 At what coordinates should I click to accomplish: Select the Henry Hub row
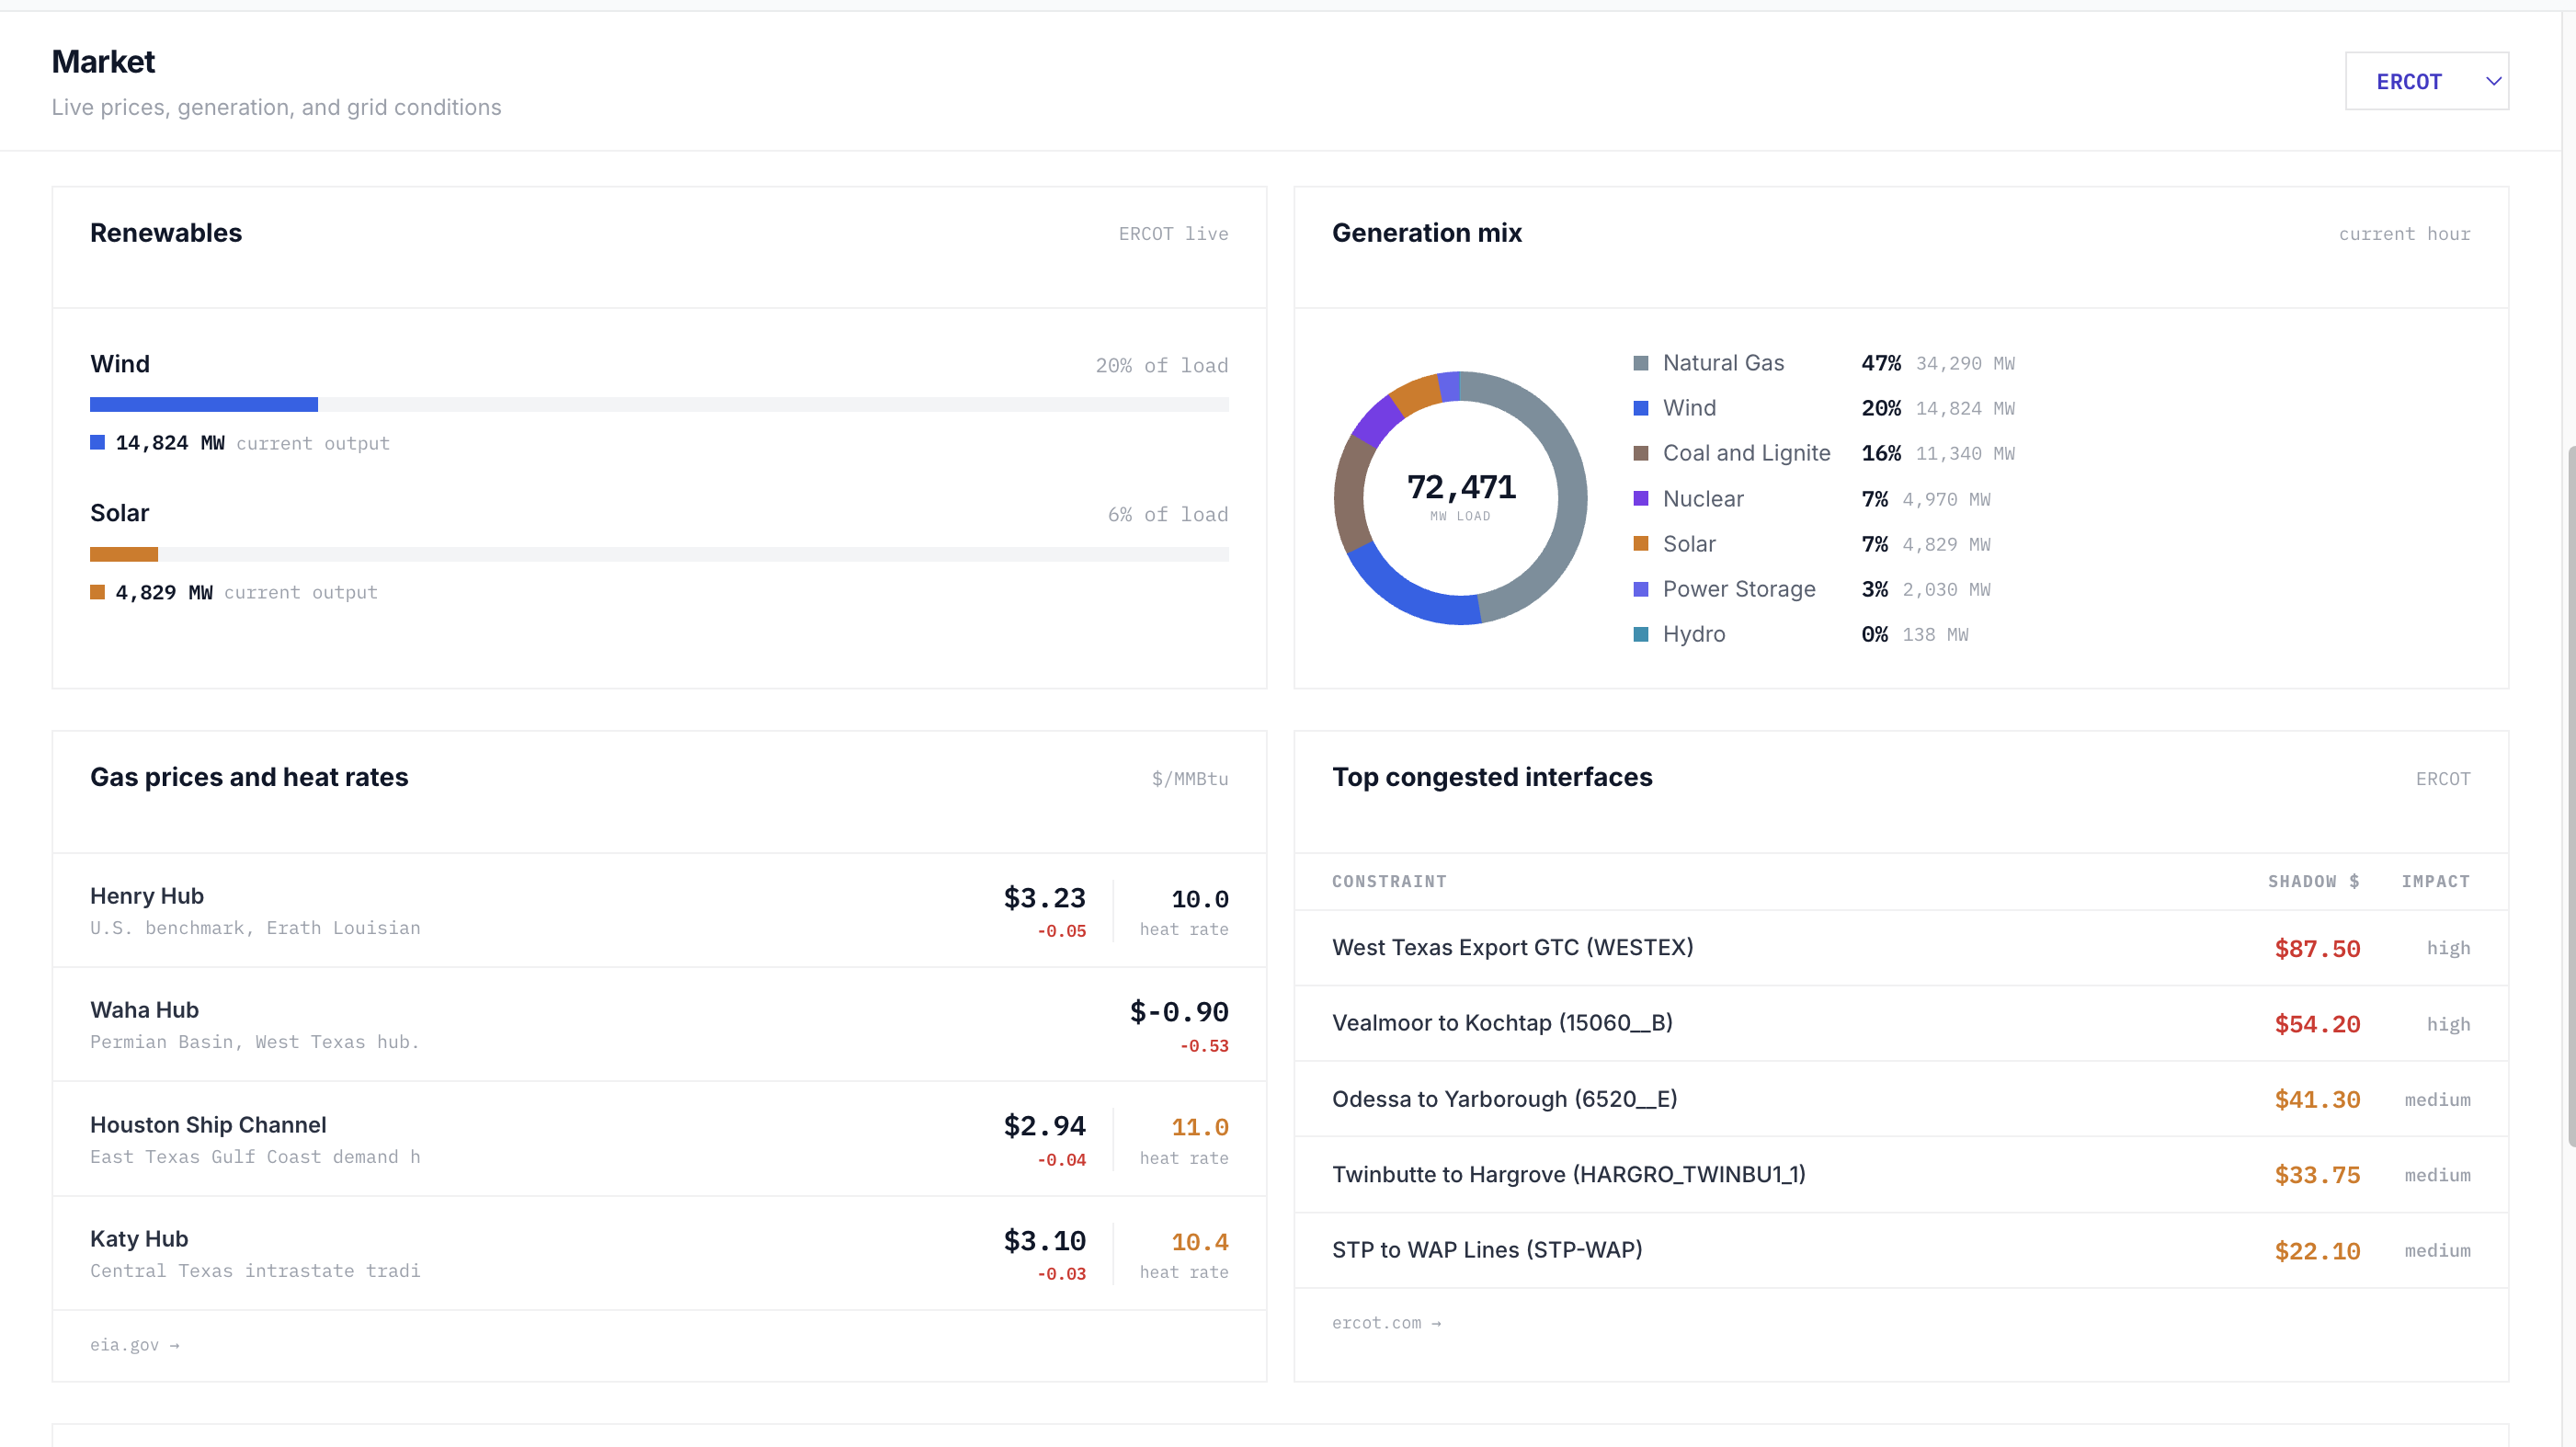coord(659,910)
